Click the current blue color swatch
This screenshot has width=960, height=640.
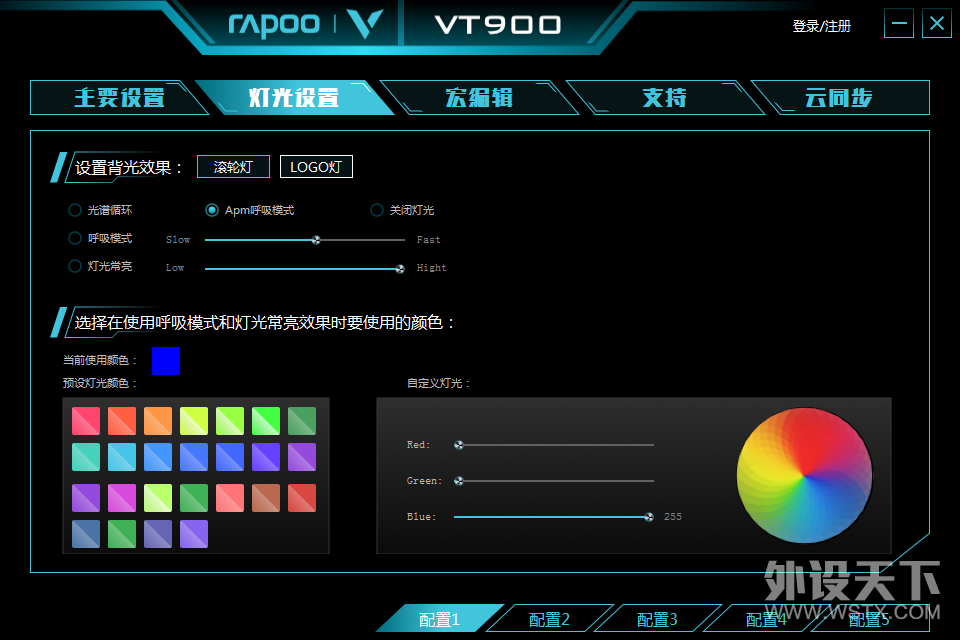point(166,361)
